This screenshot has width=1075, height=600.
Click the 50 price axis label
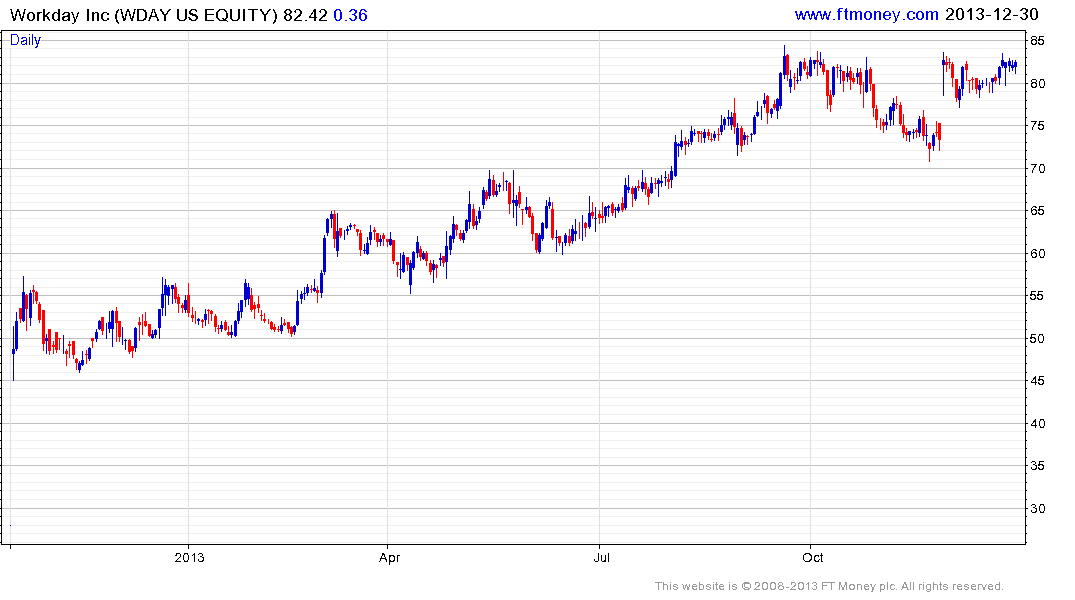pyautogui.click(x=1037, y=339)
